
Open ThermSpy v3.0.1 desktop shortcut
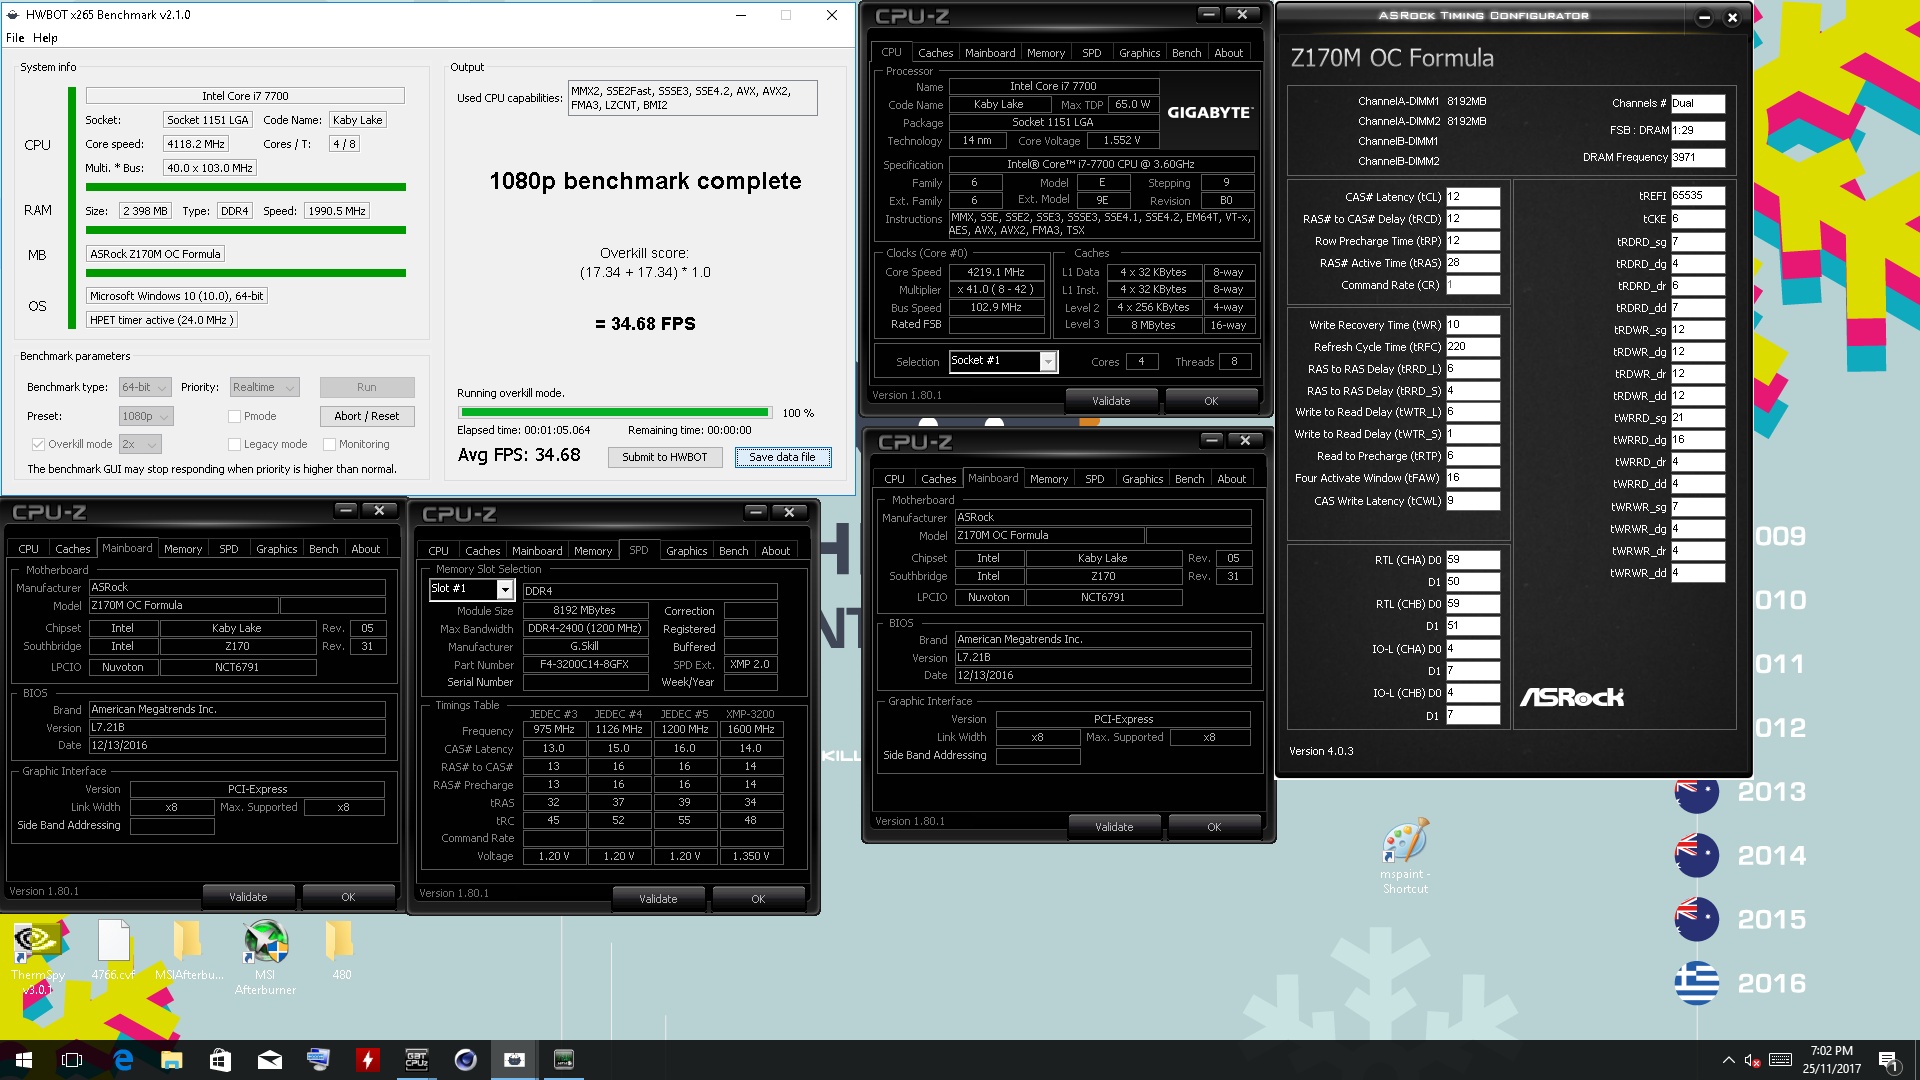click(x=38, y=956)
